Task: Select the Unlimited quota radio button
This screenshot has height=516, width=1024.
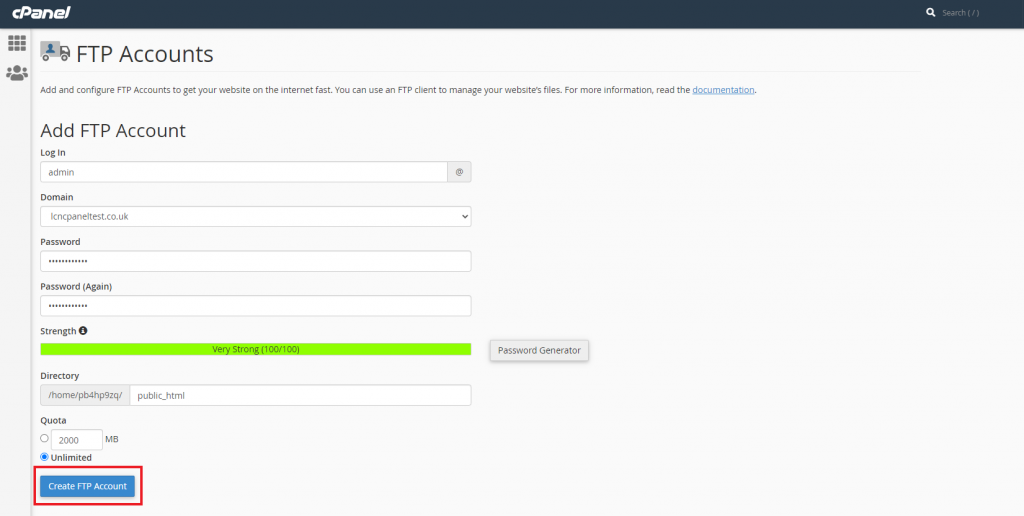Action: tap(44, 457)
